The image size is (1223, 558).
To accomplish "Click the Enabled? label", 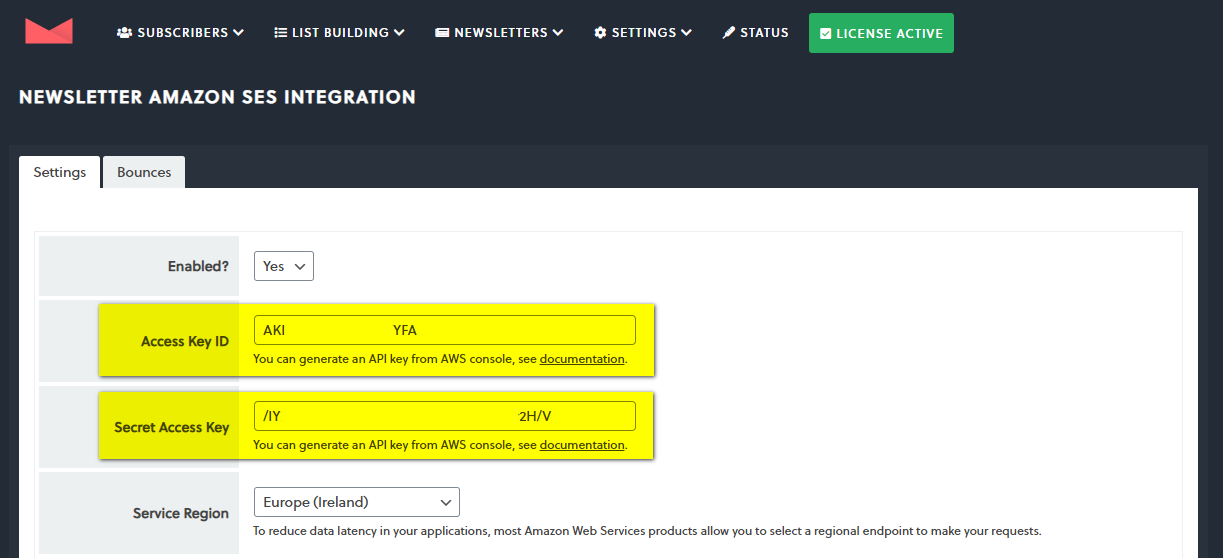I will coord(198,267).
